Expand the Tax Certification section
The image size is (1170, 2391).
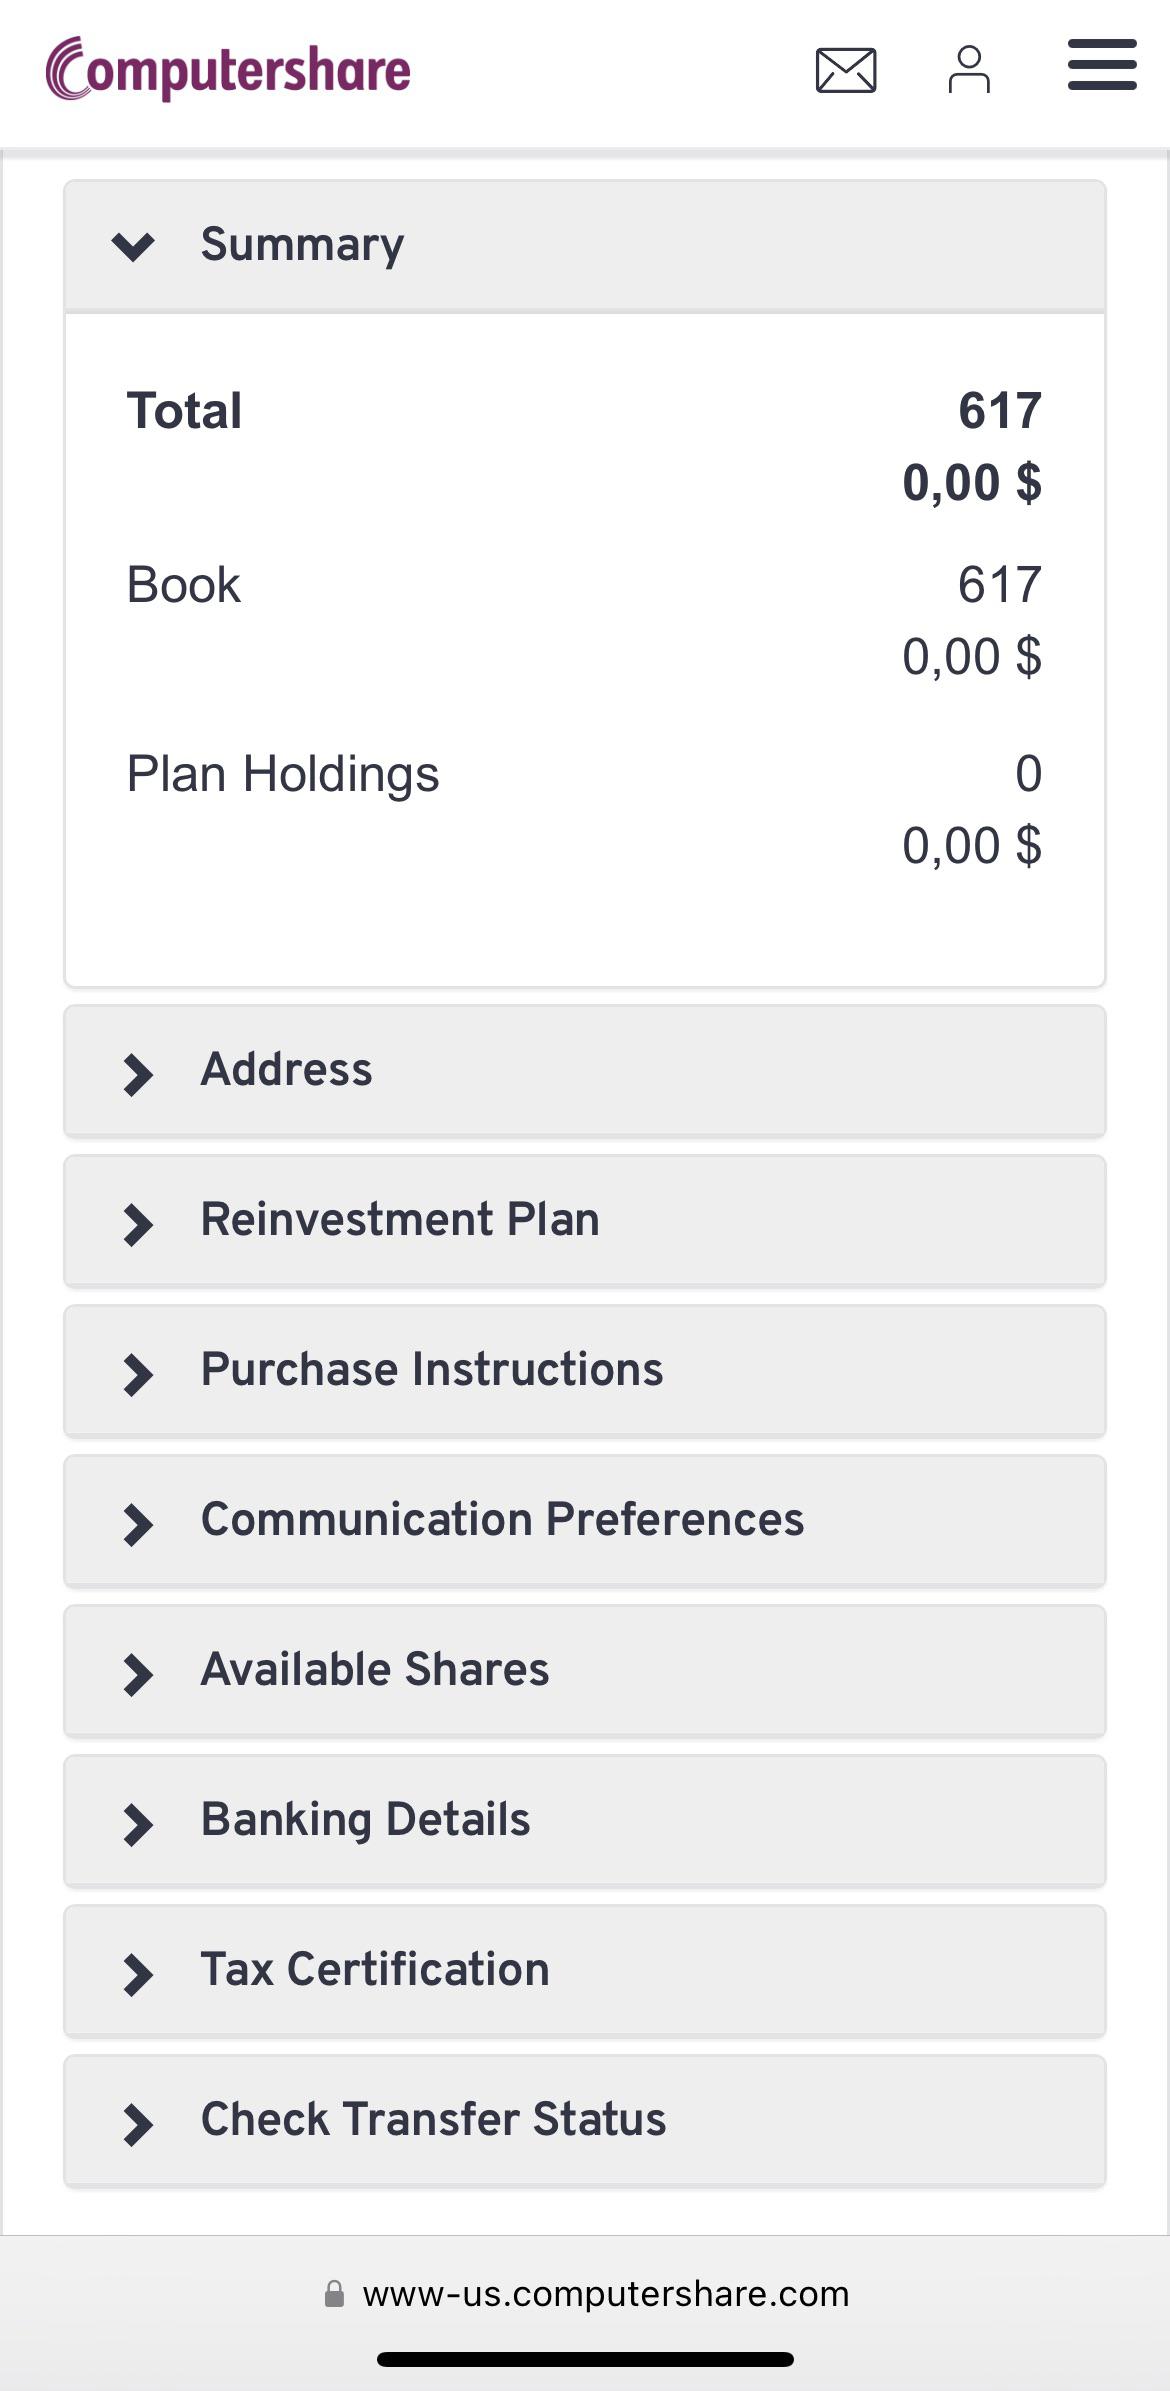[585, 1970]
